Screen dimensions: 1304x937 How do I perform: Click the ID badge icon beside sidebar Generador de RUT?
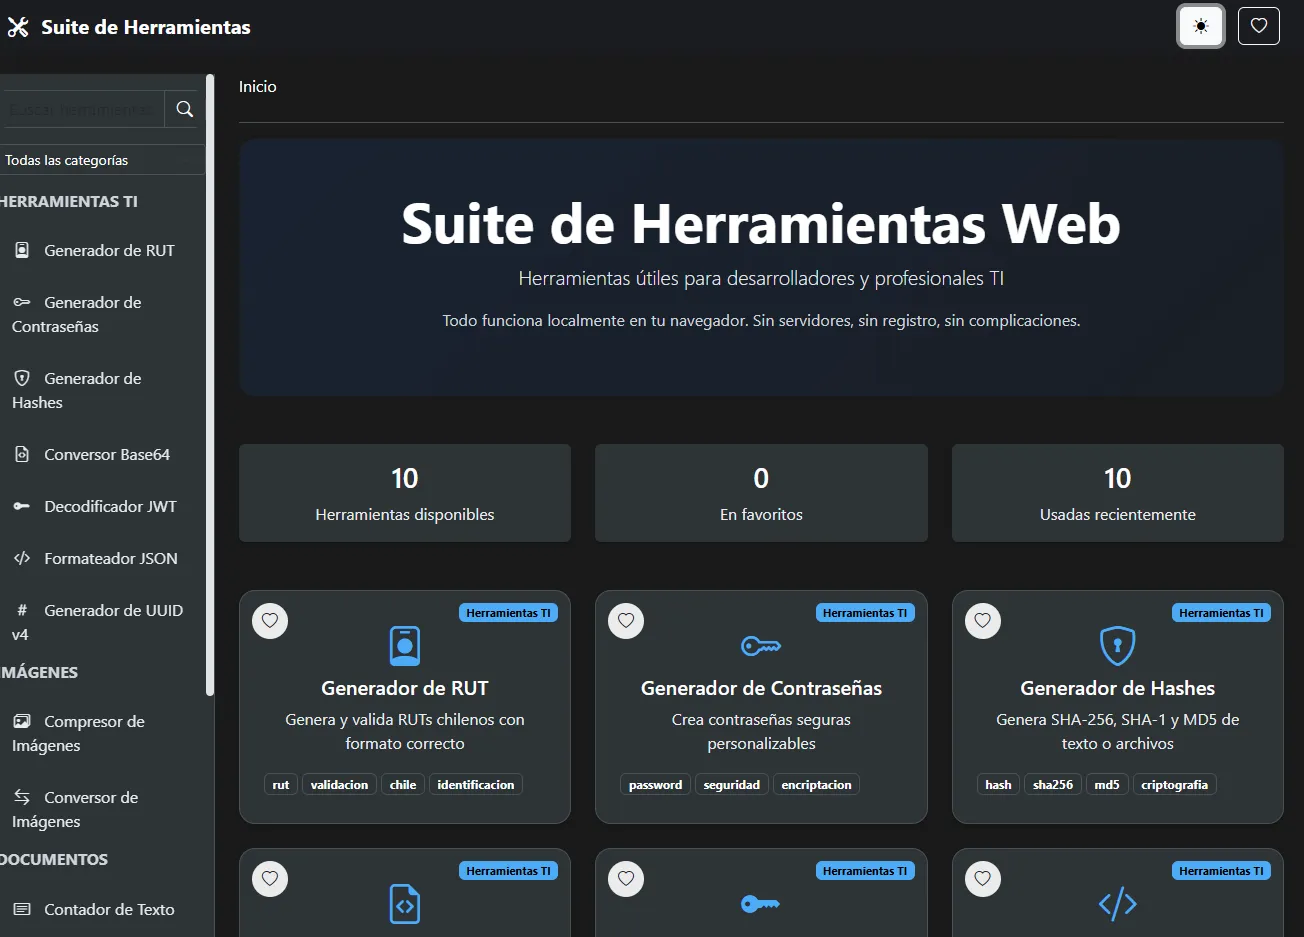point(22,250)
